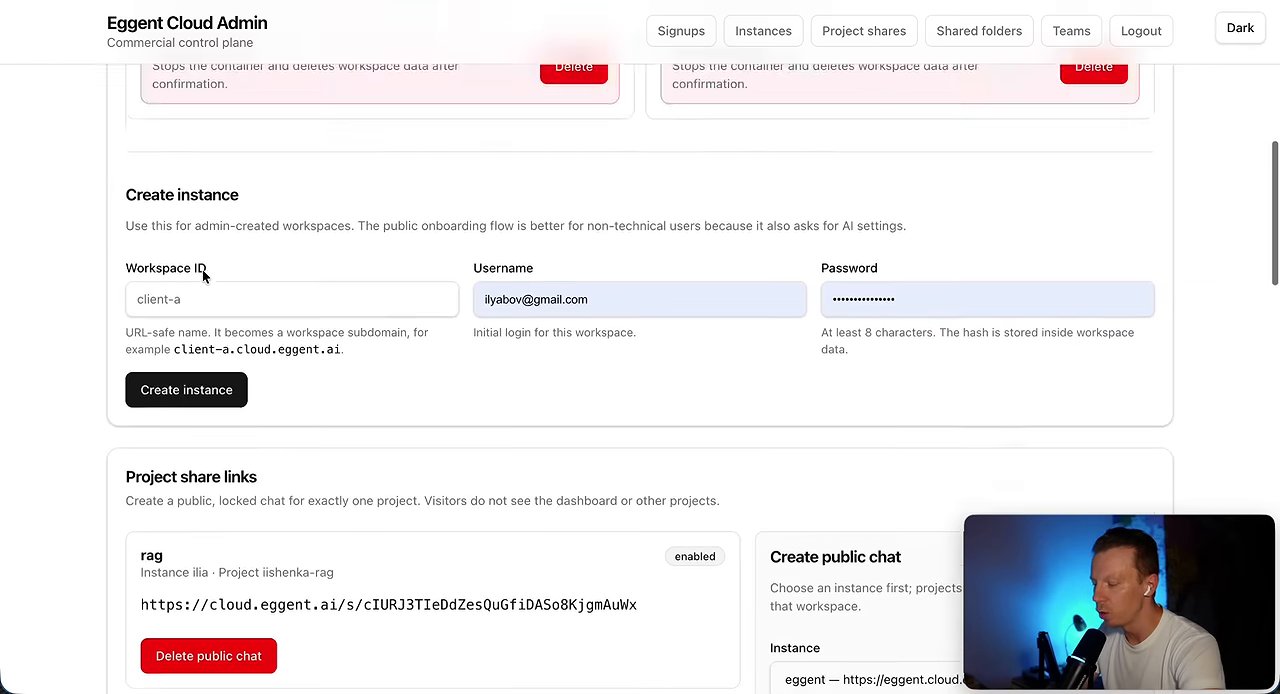The image size is (1280, 694).
Task: Open the Signups navigation item
Action: 681,31
